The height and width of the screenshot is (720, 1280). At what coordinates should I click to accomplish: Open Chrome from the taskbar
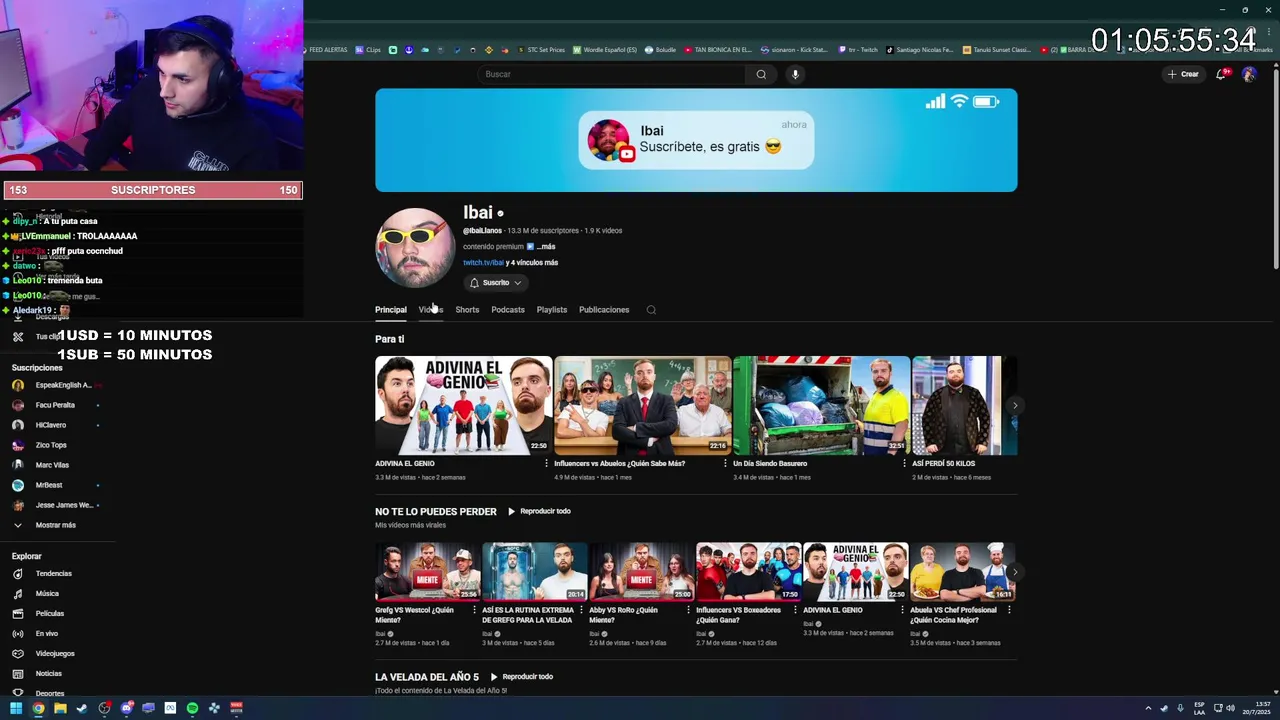point(38,708)
